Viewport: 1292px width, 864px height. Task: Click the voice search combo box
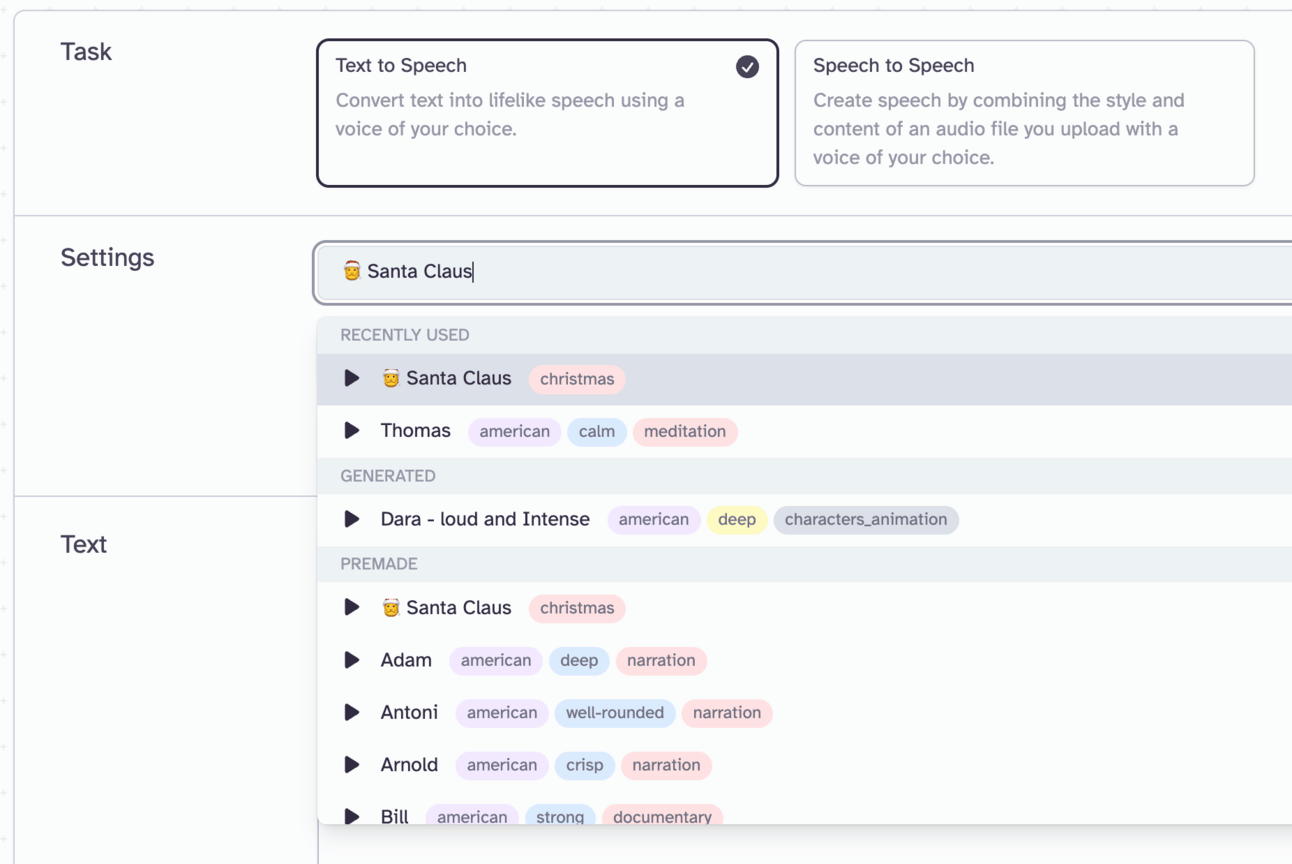pos(800,272)
